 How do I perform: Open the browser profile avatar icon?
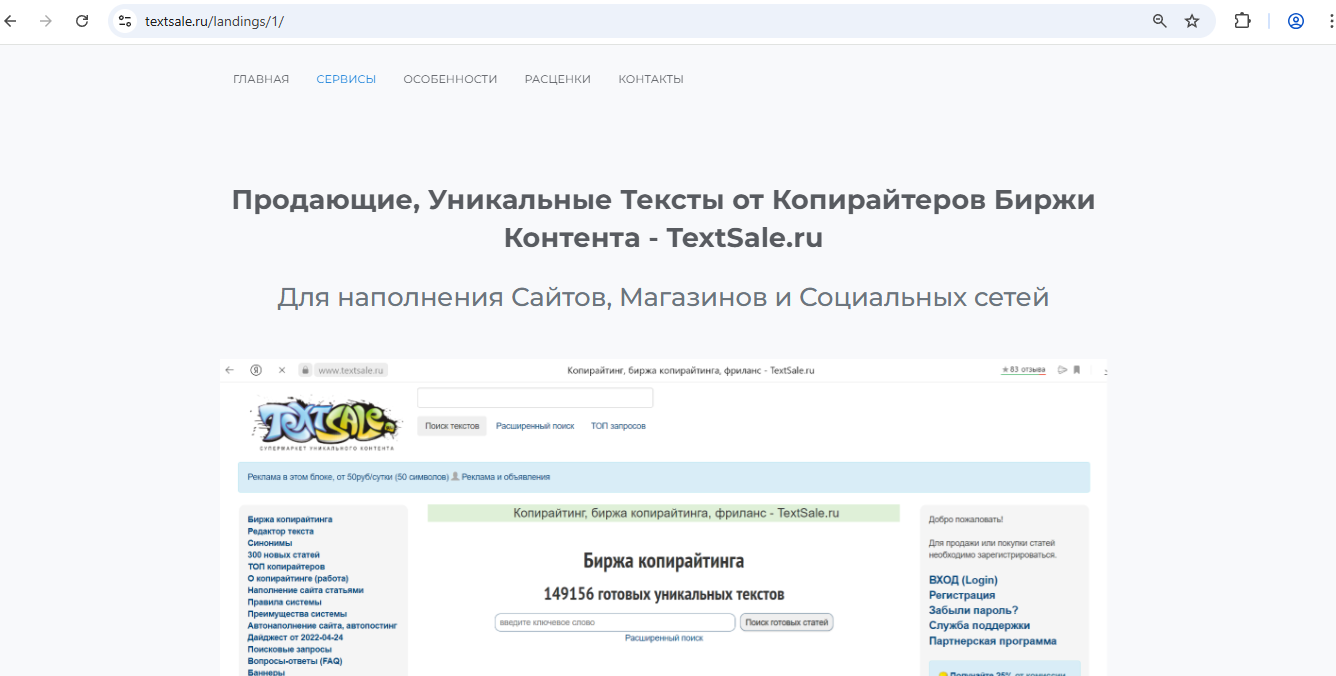coord(1296,21)
